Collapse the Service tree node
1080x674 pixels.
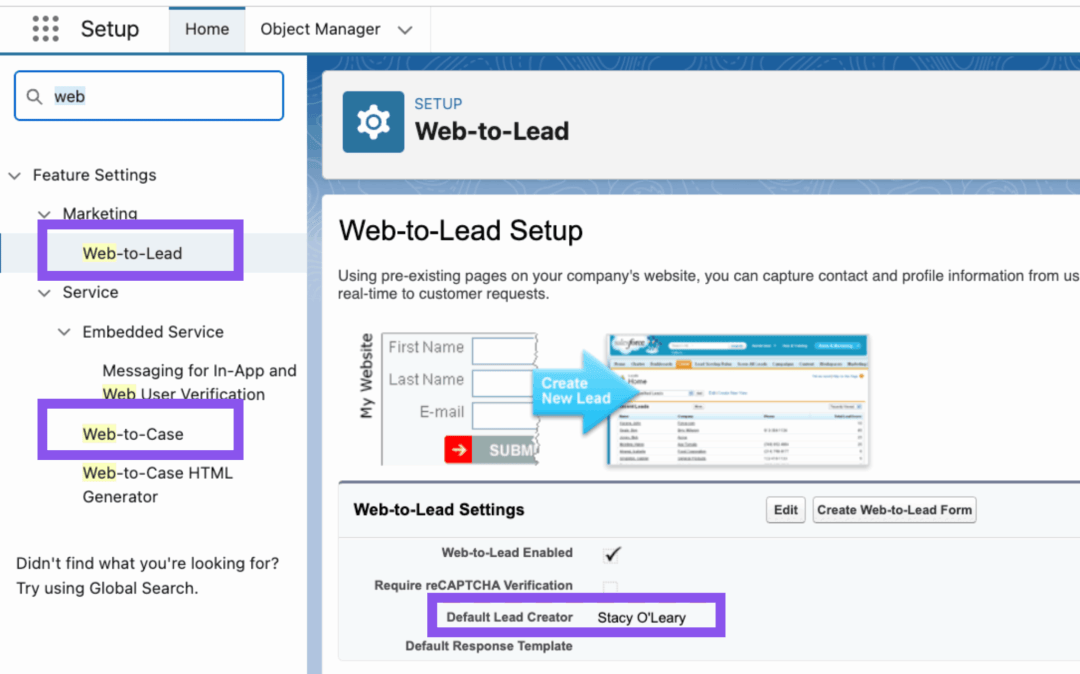tap(44, 293)
